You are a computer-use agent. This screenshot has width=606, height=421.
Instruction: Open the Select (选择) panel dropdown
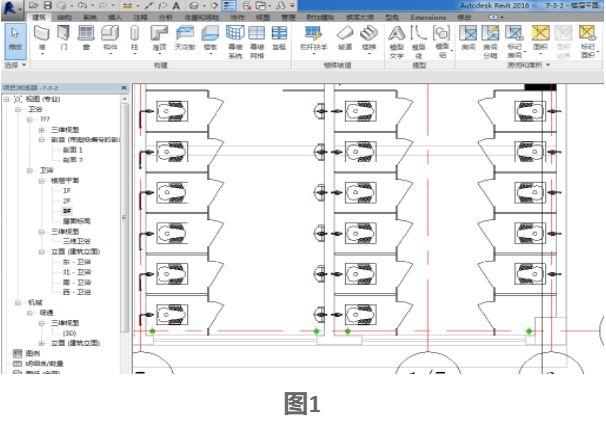click(x=15, y=65)
